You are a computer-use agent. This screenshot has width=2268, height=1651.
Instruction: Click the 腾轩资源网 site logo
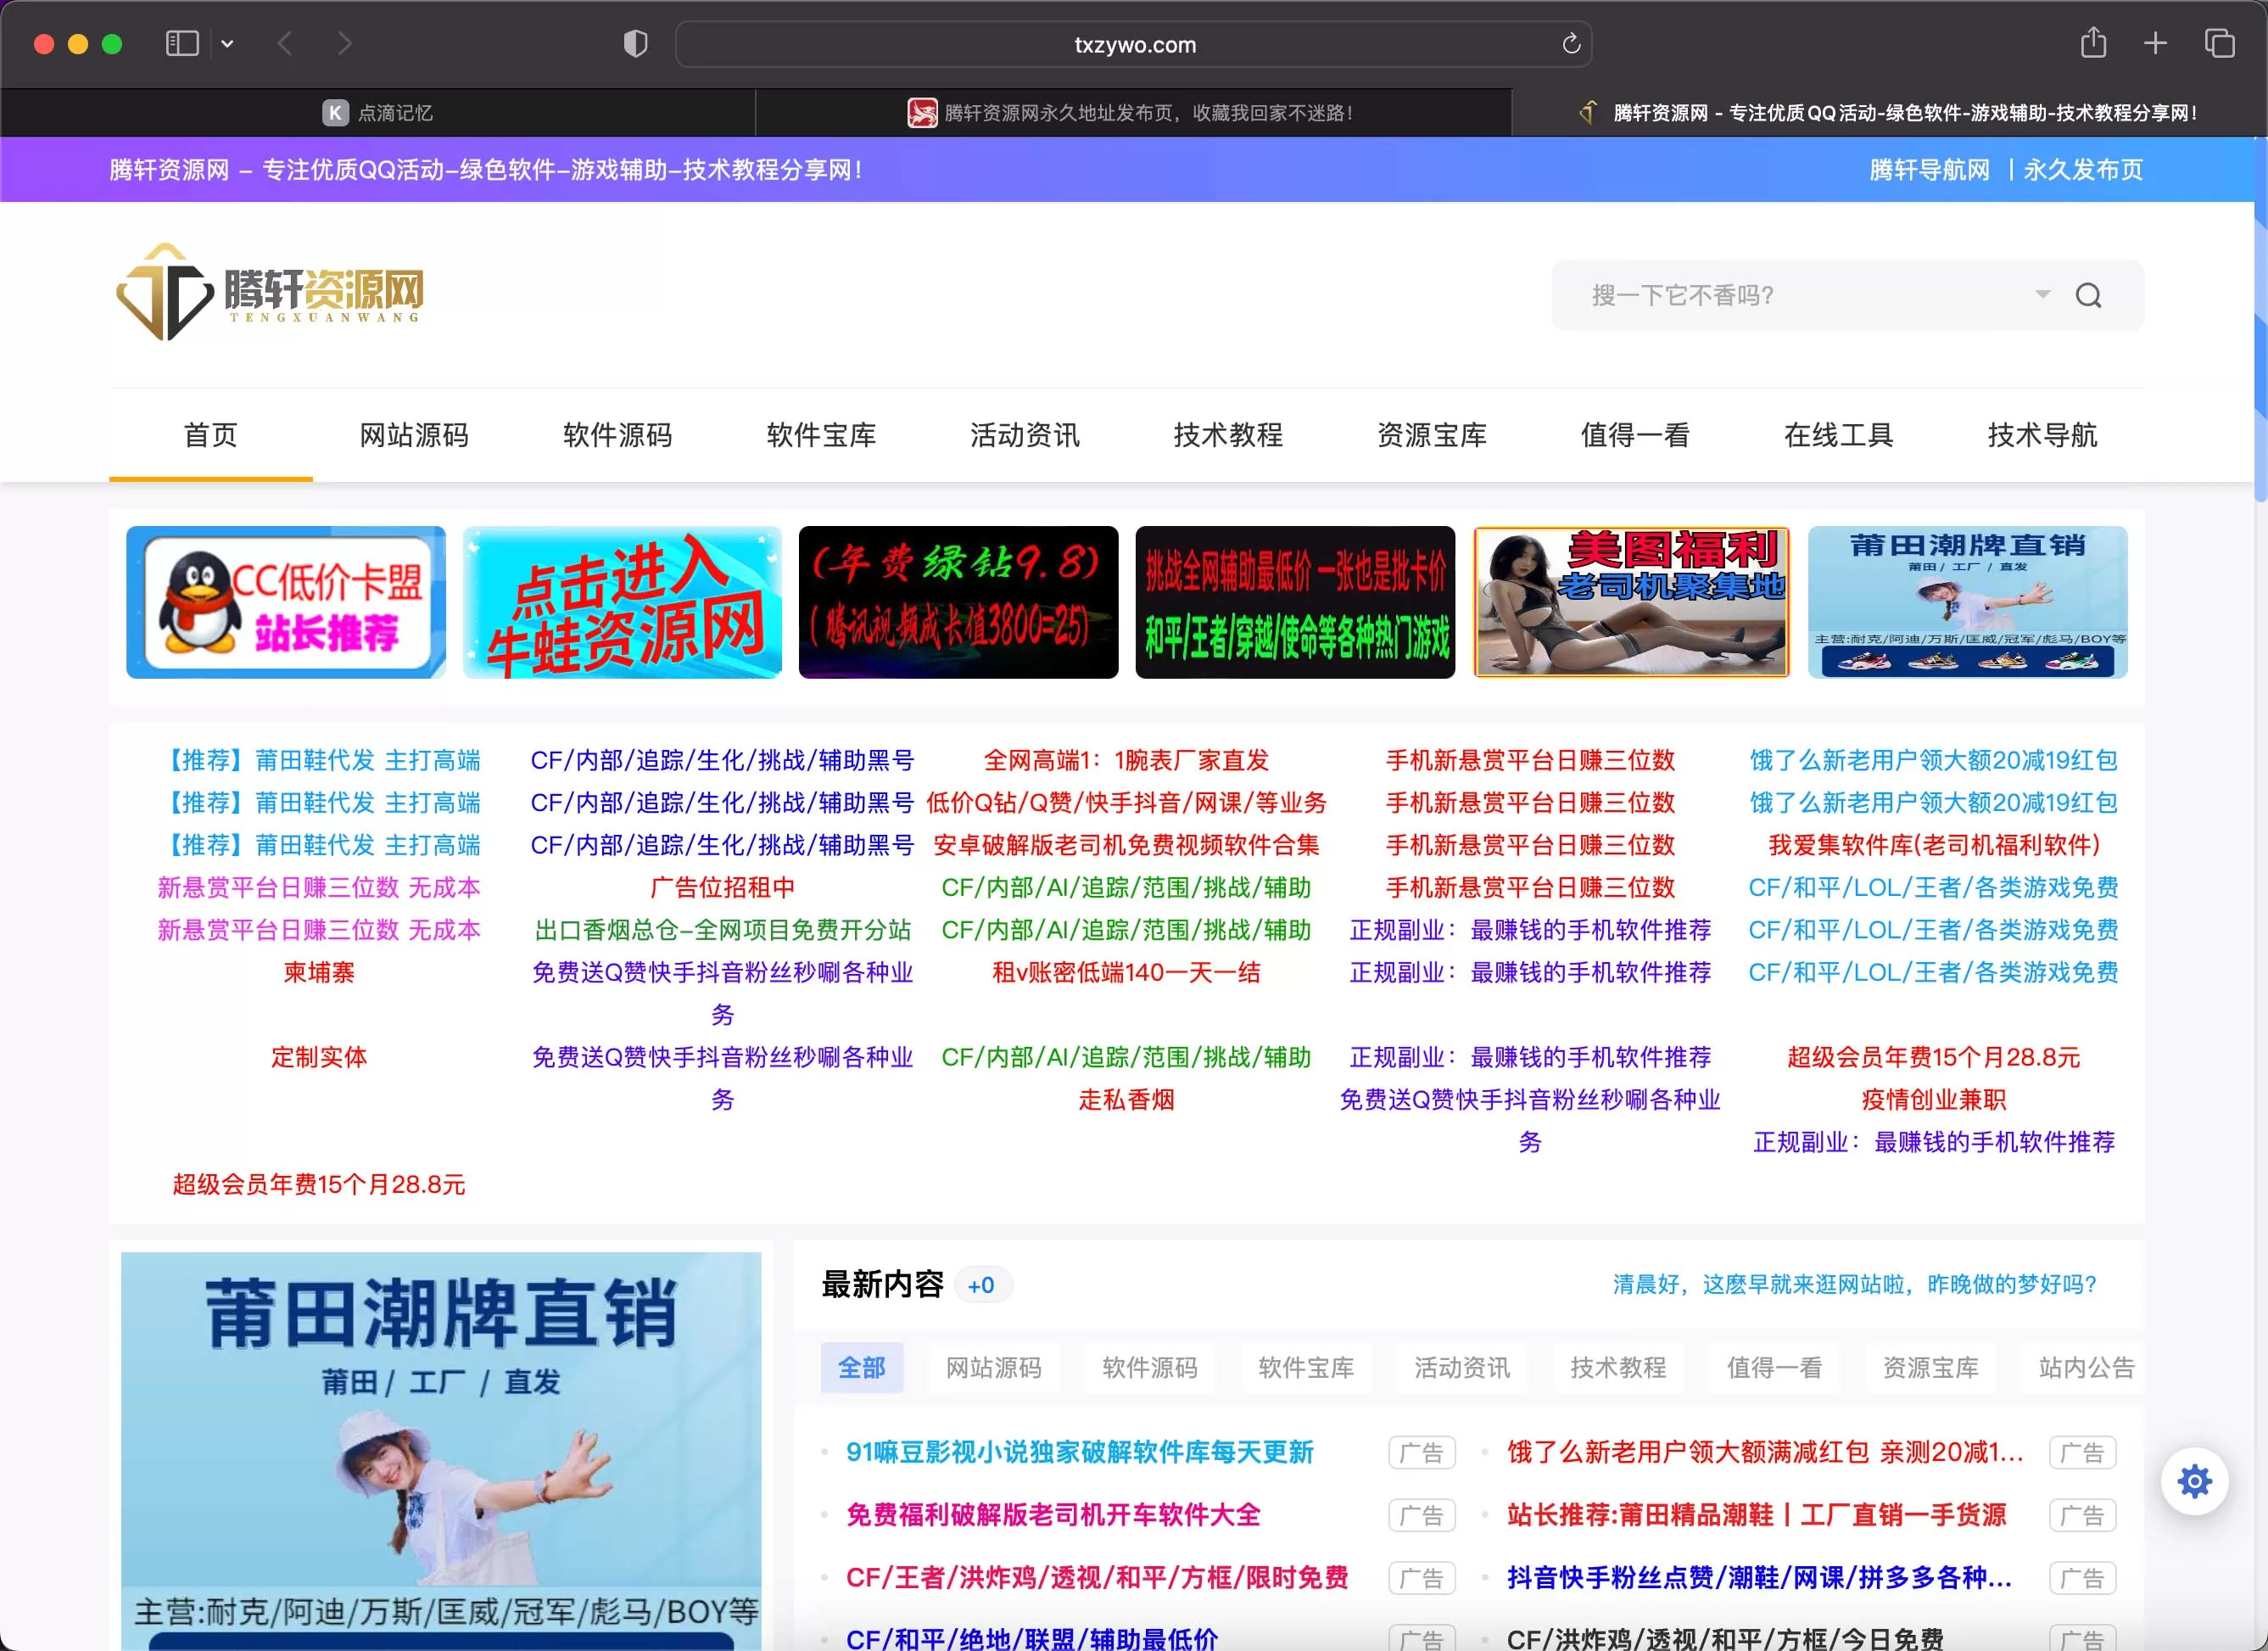tap(270, 292)
